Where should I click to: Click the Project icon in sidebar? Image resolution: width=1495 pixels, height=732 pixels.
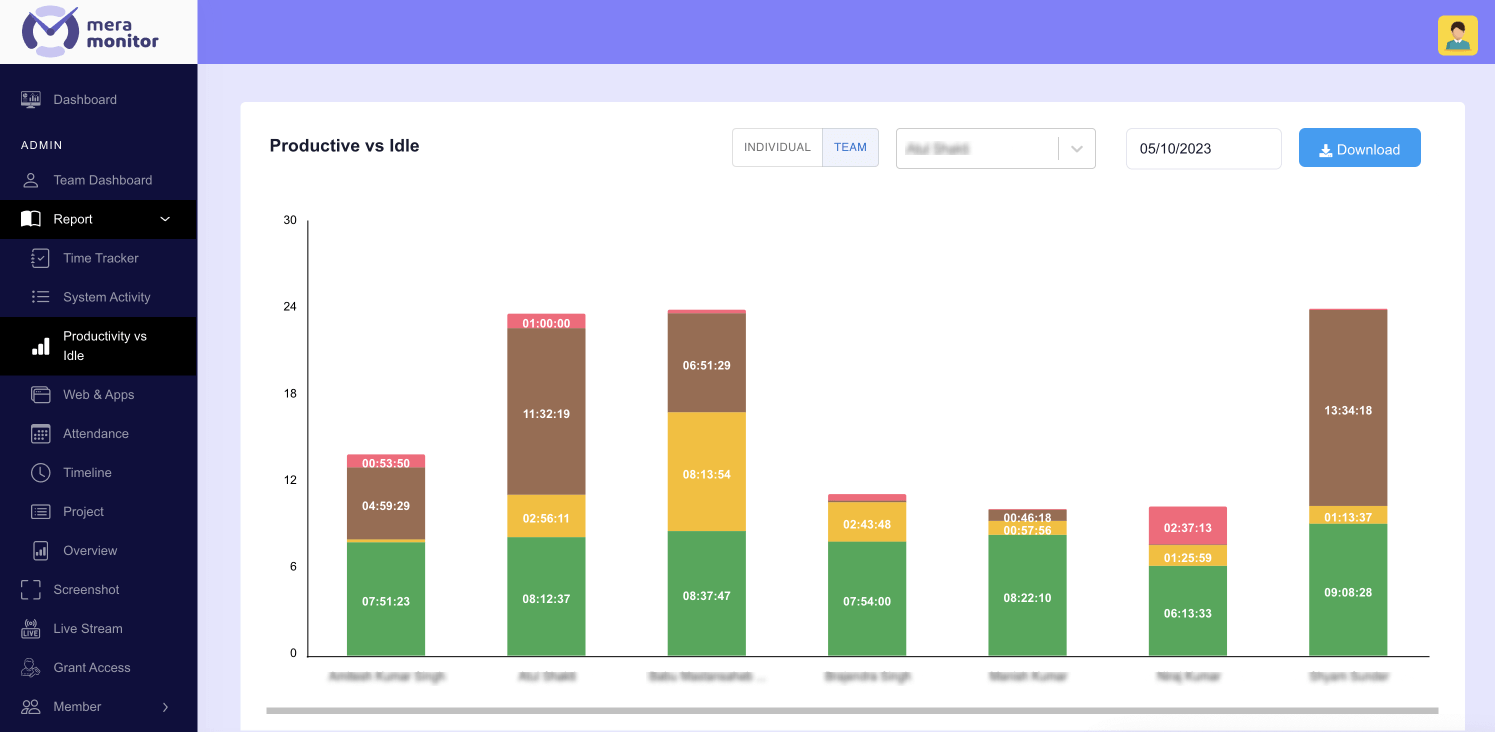coord(40,511)
